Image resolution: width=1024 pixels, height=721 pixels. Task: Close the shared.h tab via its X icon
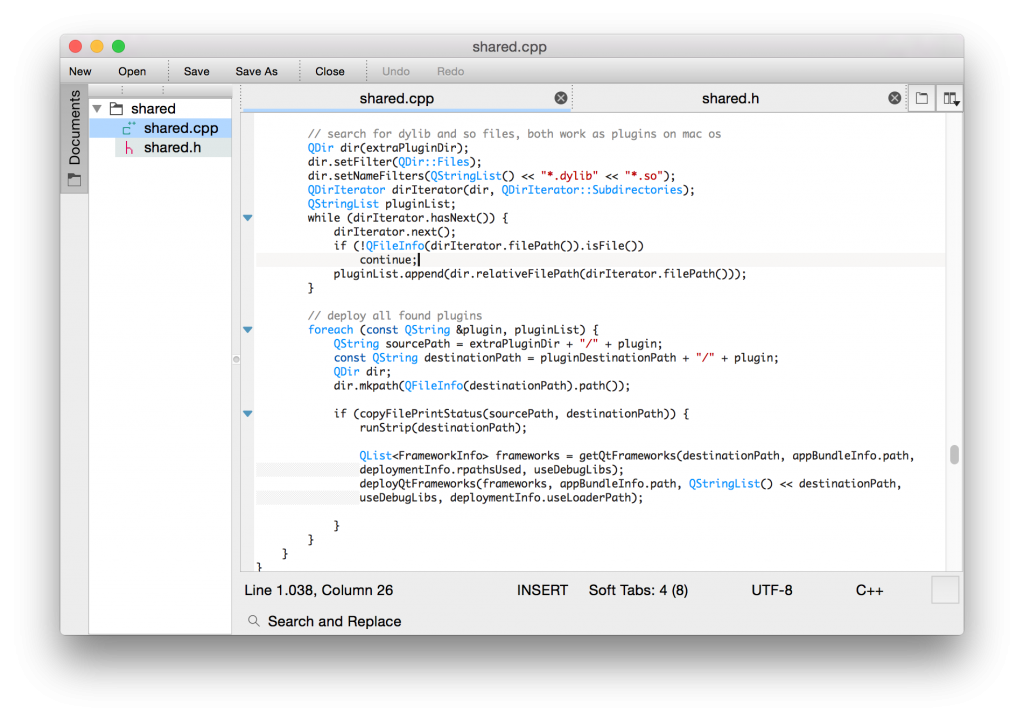[894, 97]
